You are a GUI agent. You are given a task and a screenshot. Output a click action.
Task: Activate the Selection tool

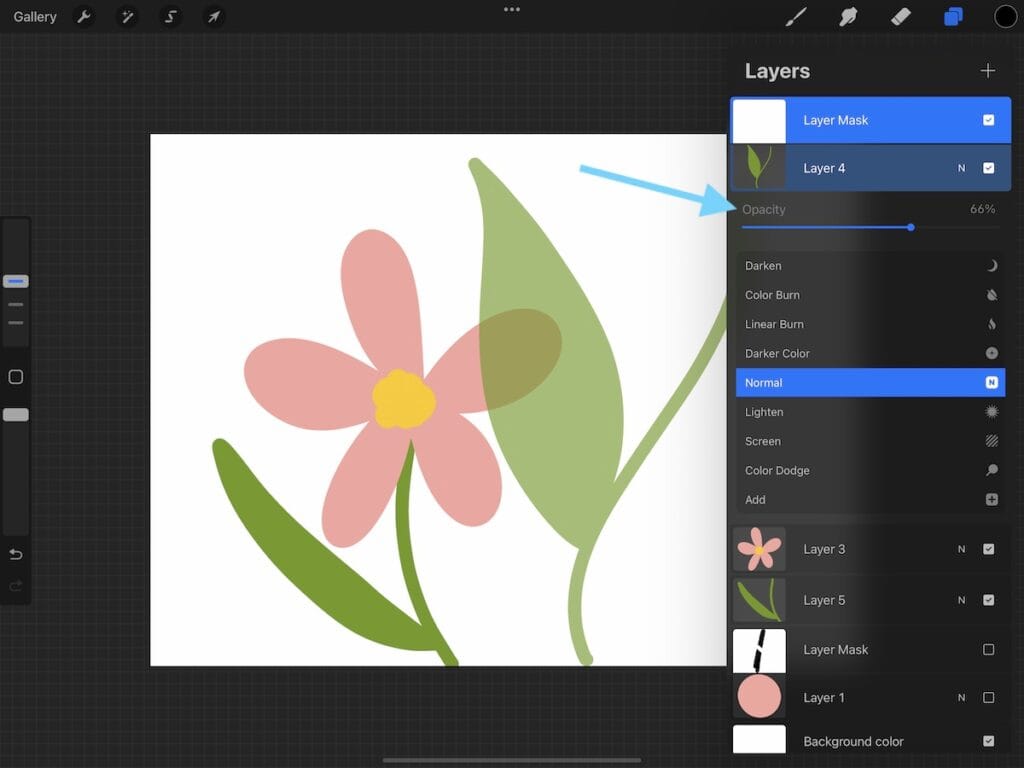pyautogui.click(x=170, y=16)
